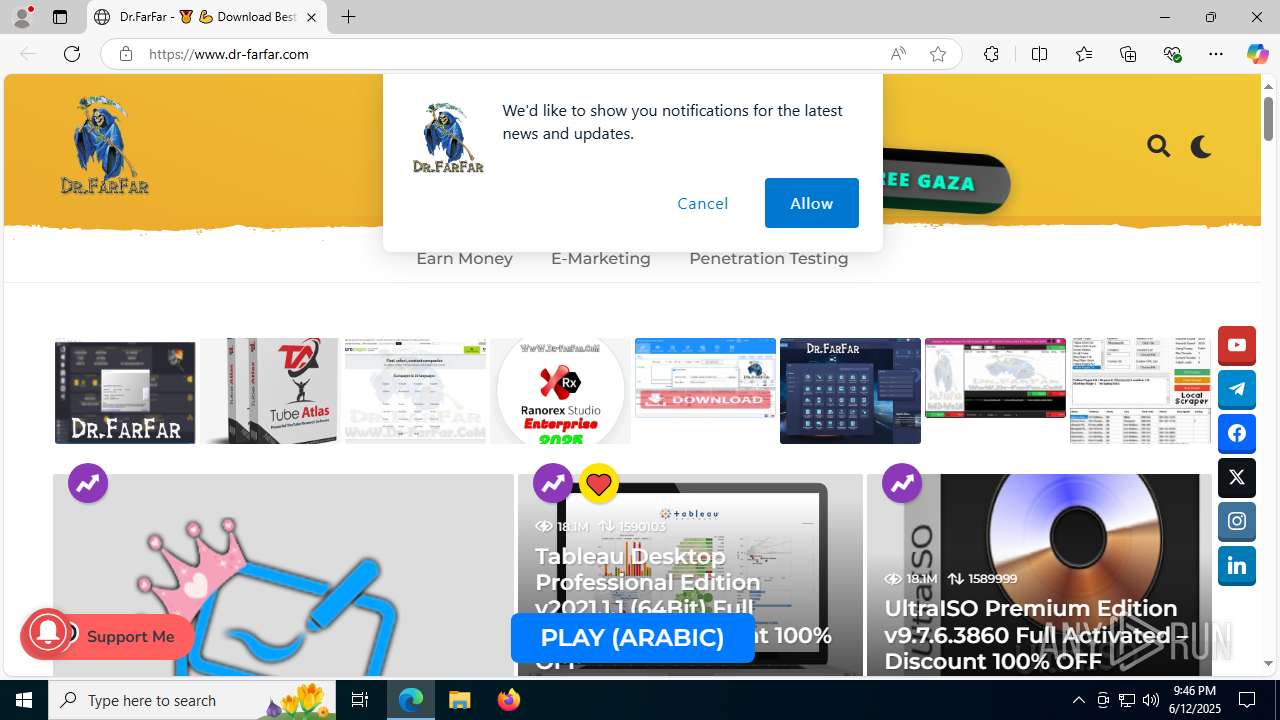This screenshot has height=720, width=1280.
Task: Open the volume control in system tray
Action: [x=1151, y=700]
